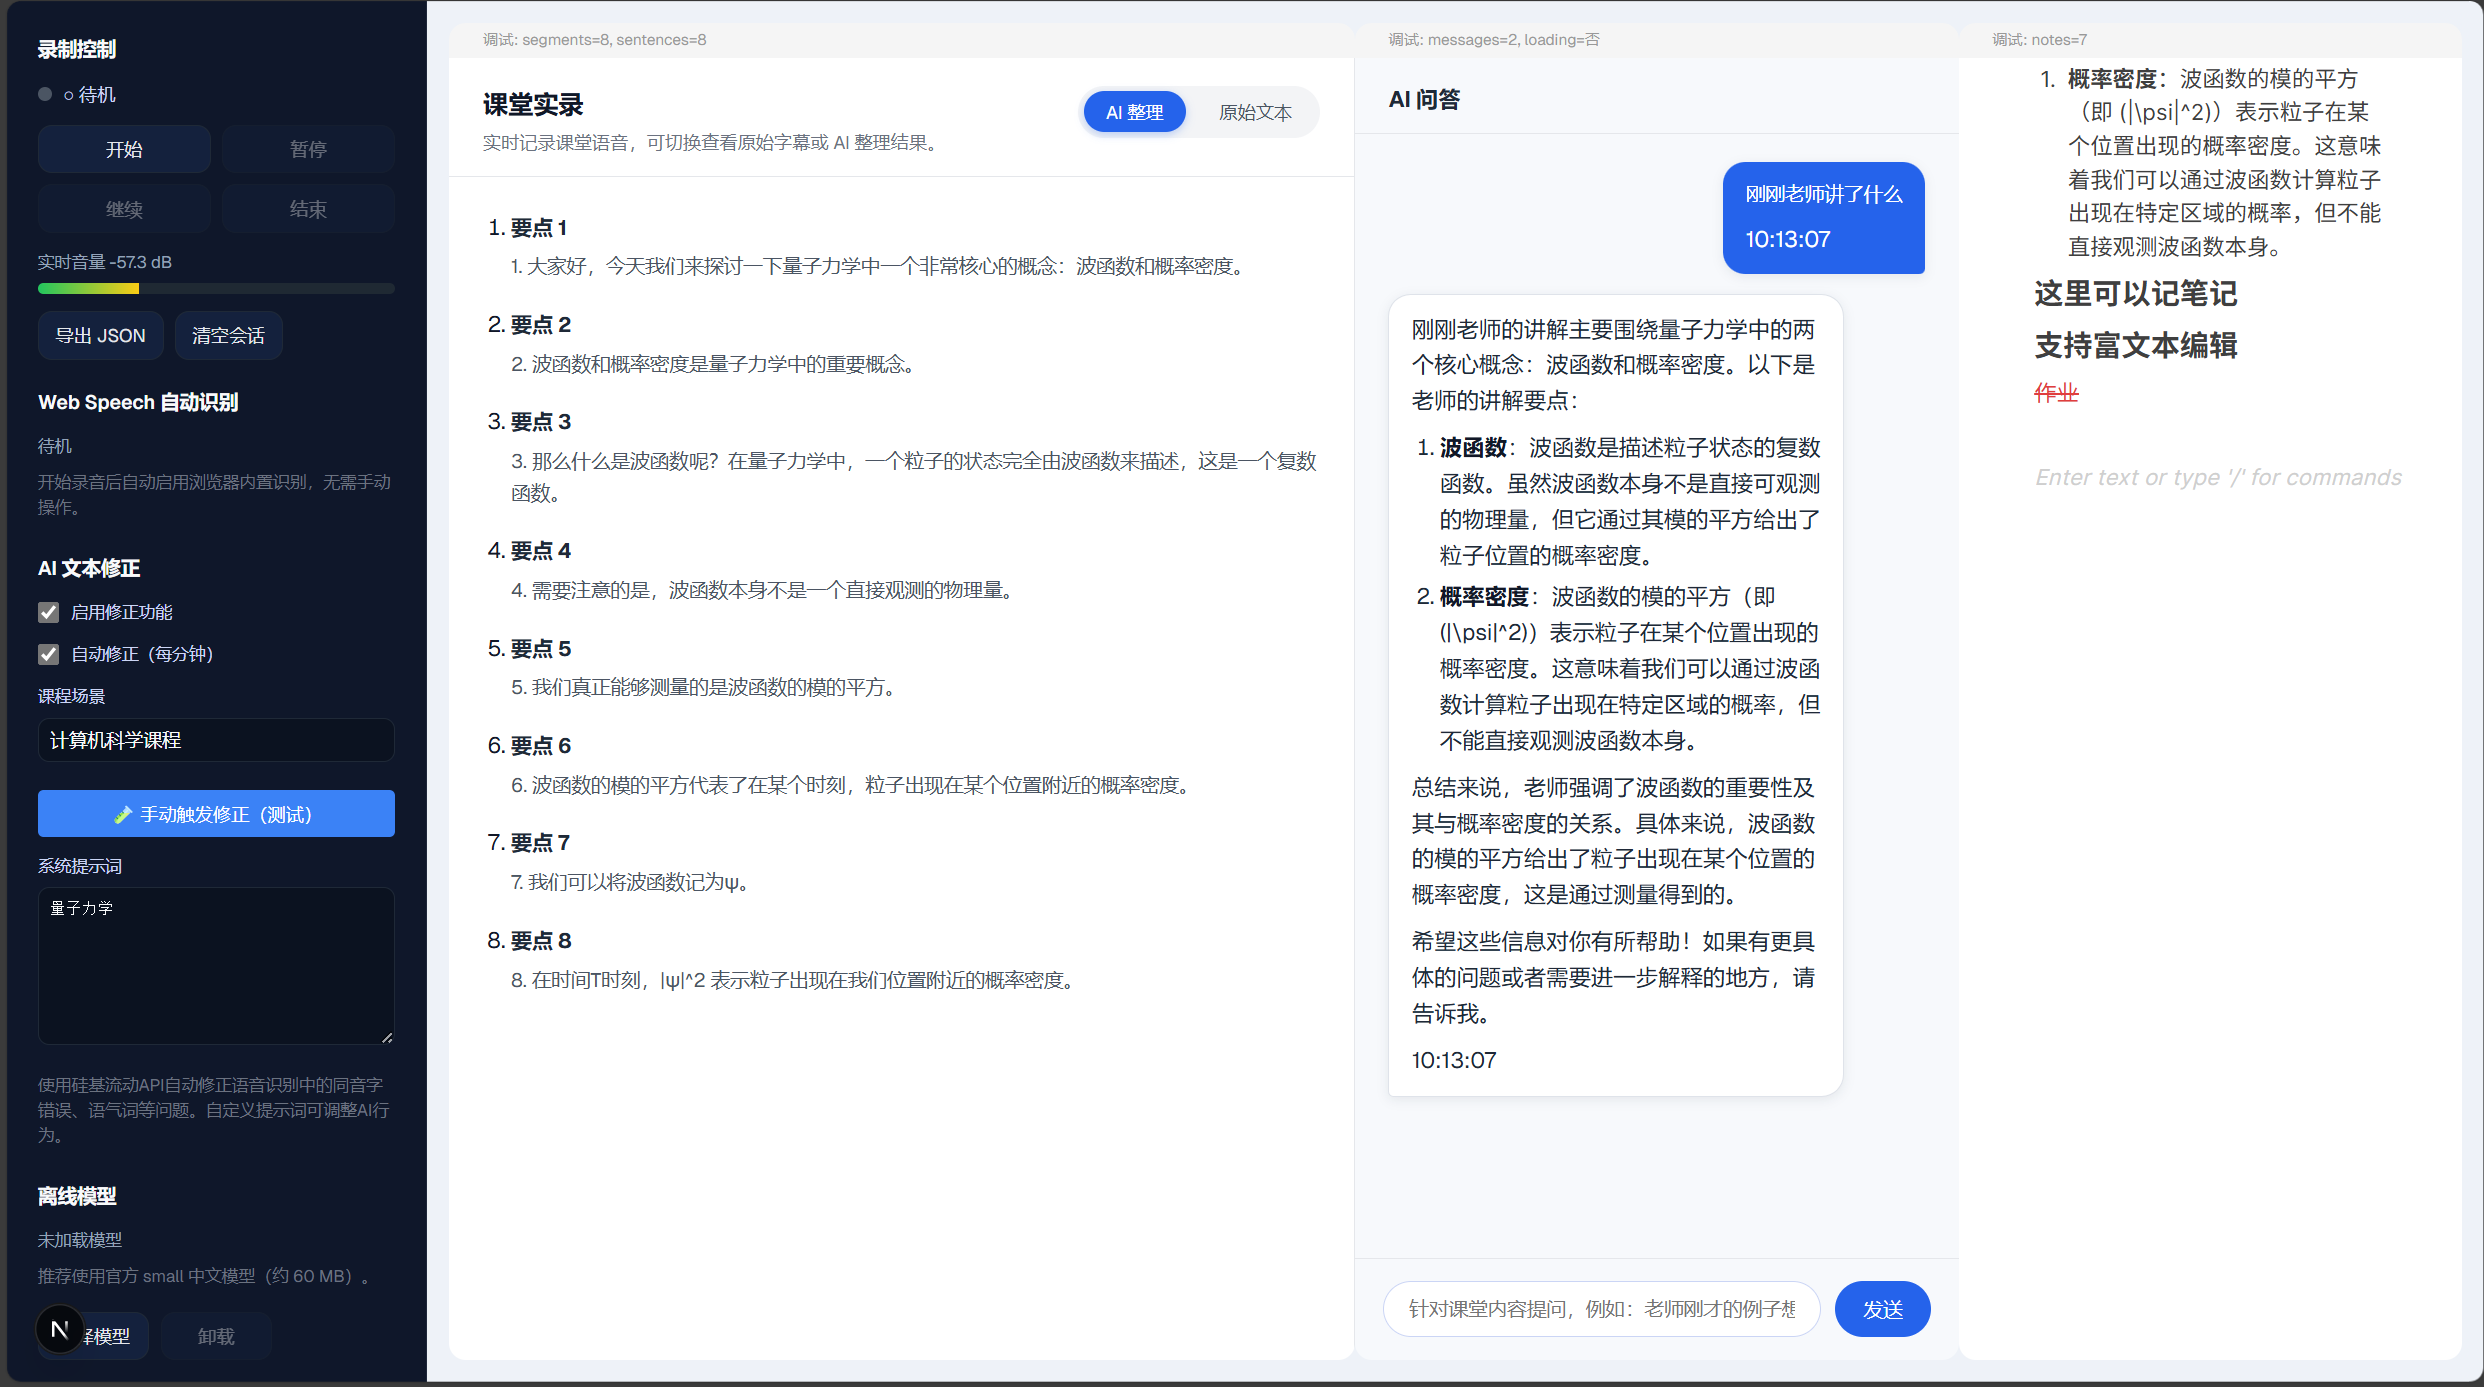Click the pencil icon on manual correction button
The width and height of the screenshot is (2484, 1387).
(123, 815)
